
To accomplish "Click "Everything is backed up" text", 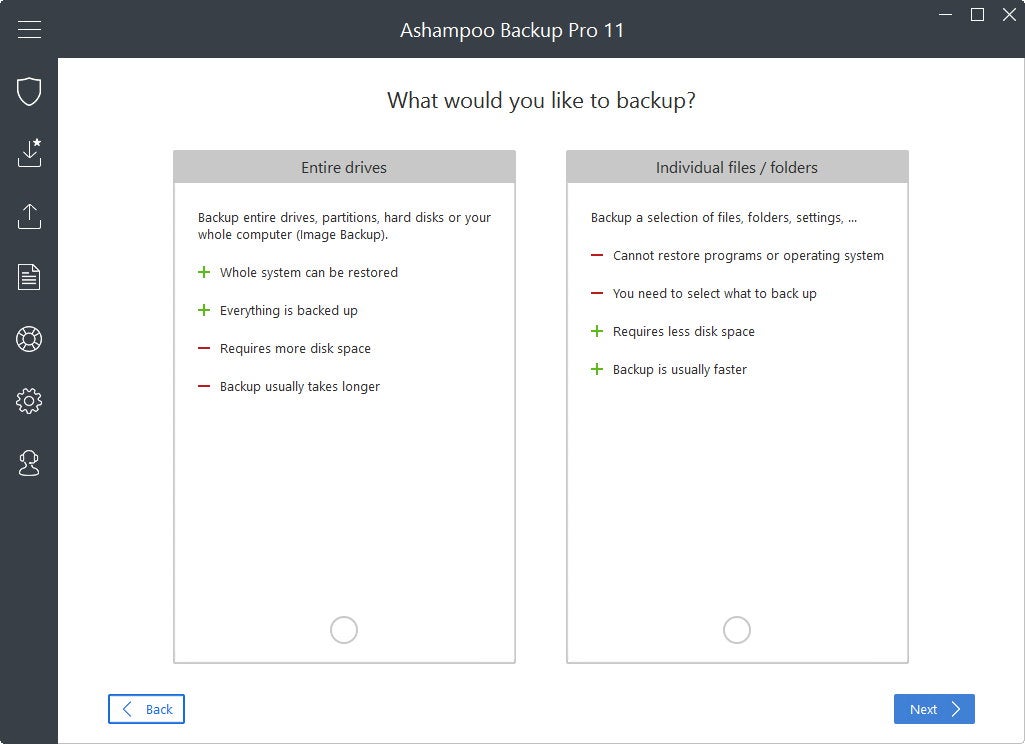I will pyautogui.click(x=289, y=311).
